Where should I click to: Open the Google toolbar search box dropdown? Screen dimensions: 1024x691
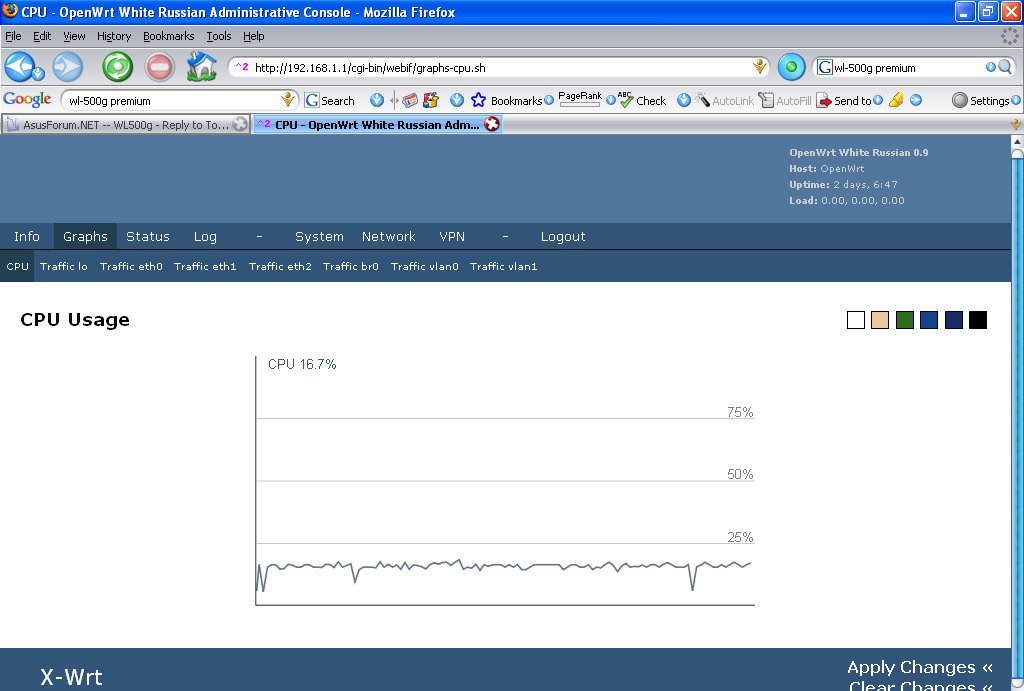click(289, 100)
